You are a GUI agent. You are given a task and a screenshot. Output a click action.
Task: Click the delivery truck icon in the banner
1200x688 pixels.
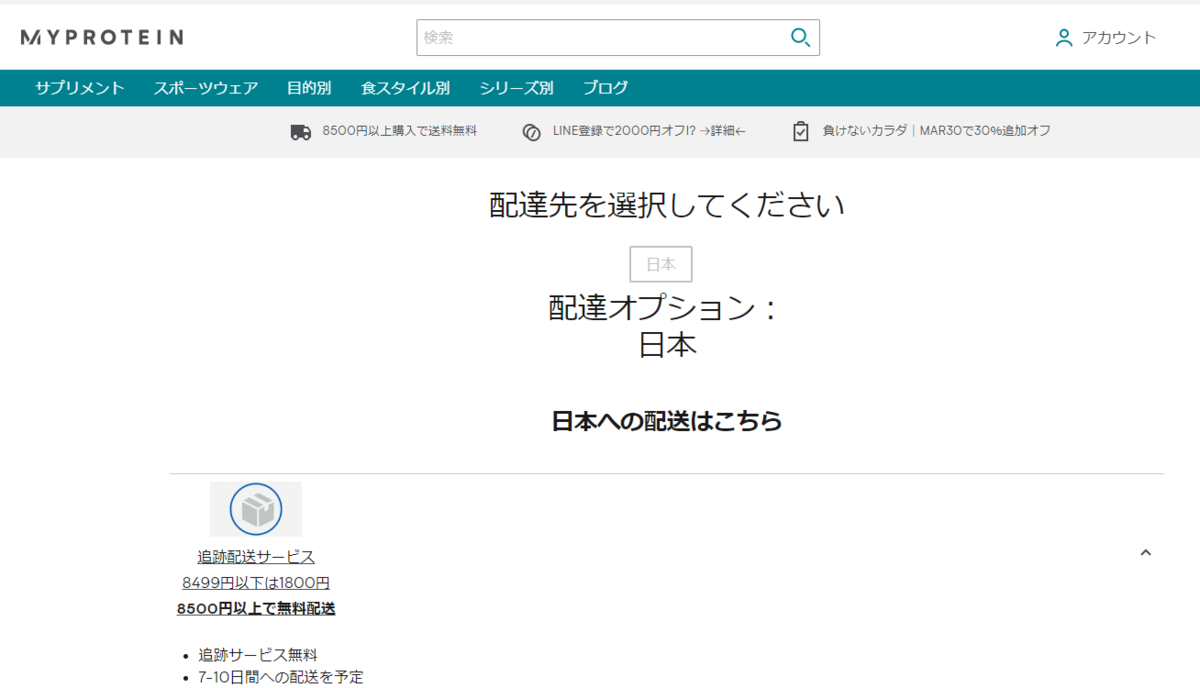click(x=302, y=131)
